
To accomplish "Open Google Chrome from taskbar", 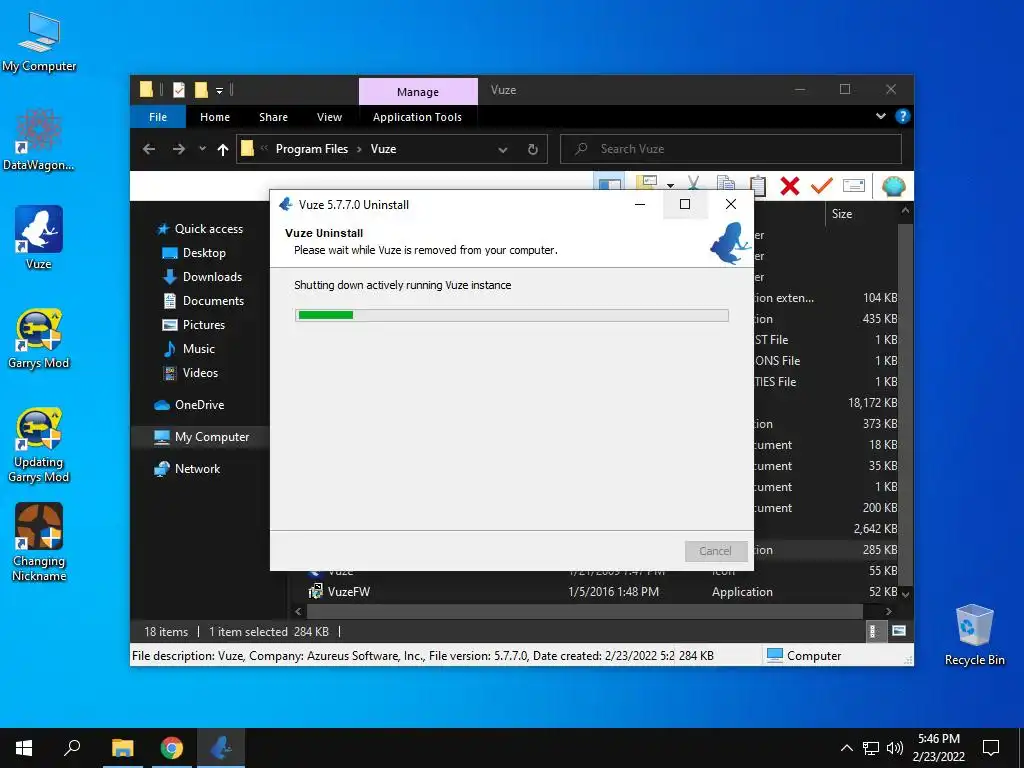I will [172, 748].
